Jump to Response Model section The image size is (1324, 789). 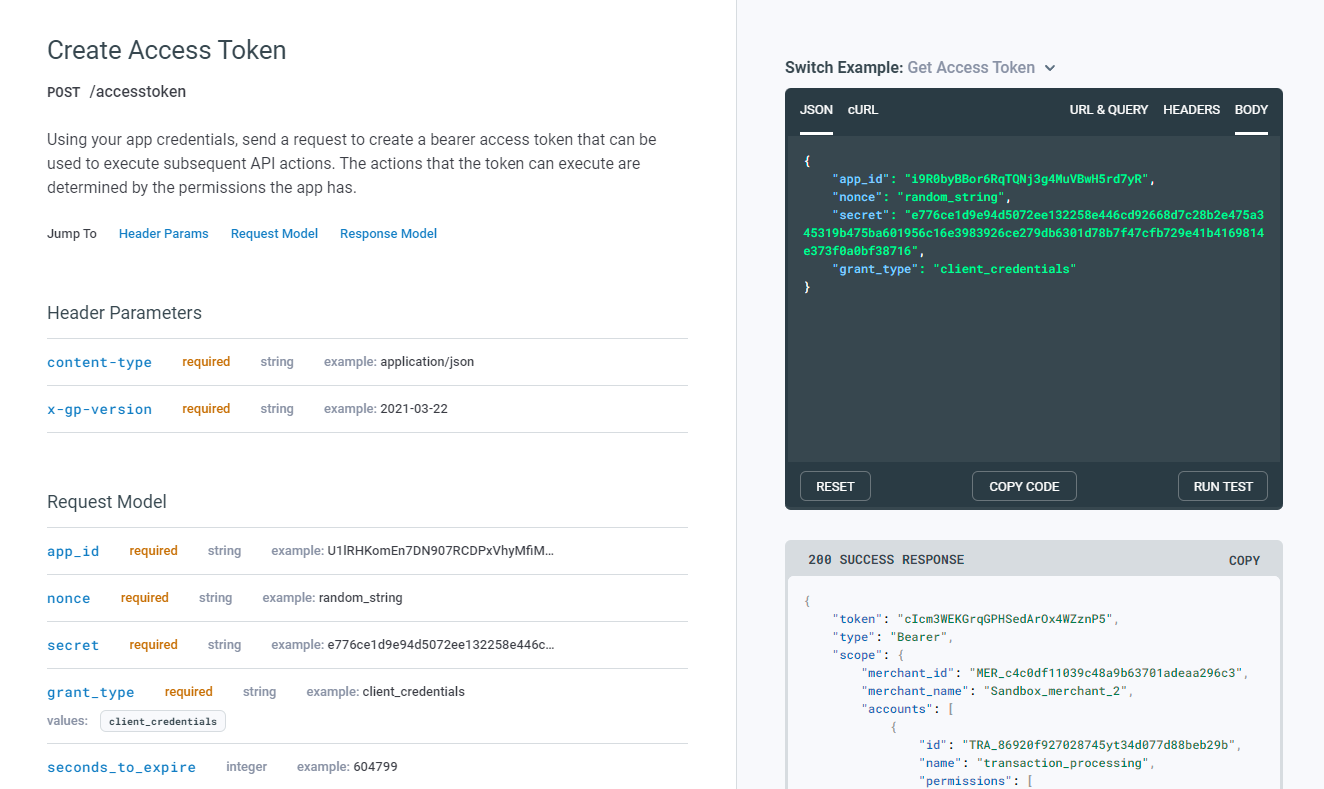[388, 234]
